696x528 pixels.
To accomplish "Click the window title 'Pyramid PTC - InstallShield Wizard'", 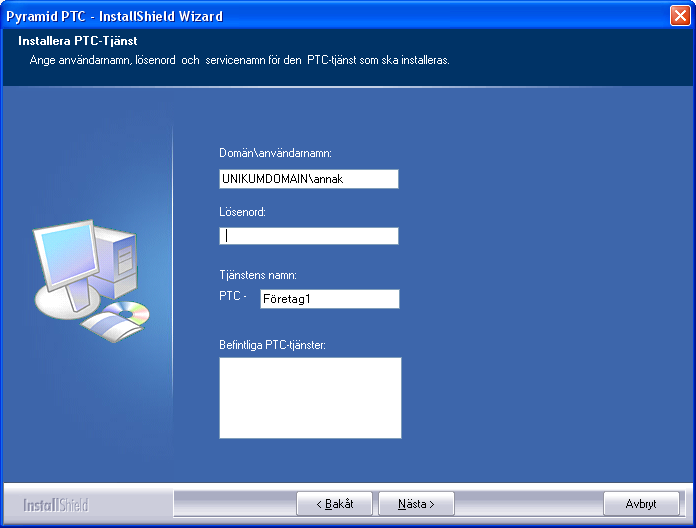I will coord(115,16).
